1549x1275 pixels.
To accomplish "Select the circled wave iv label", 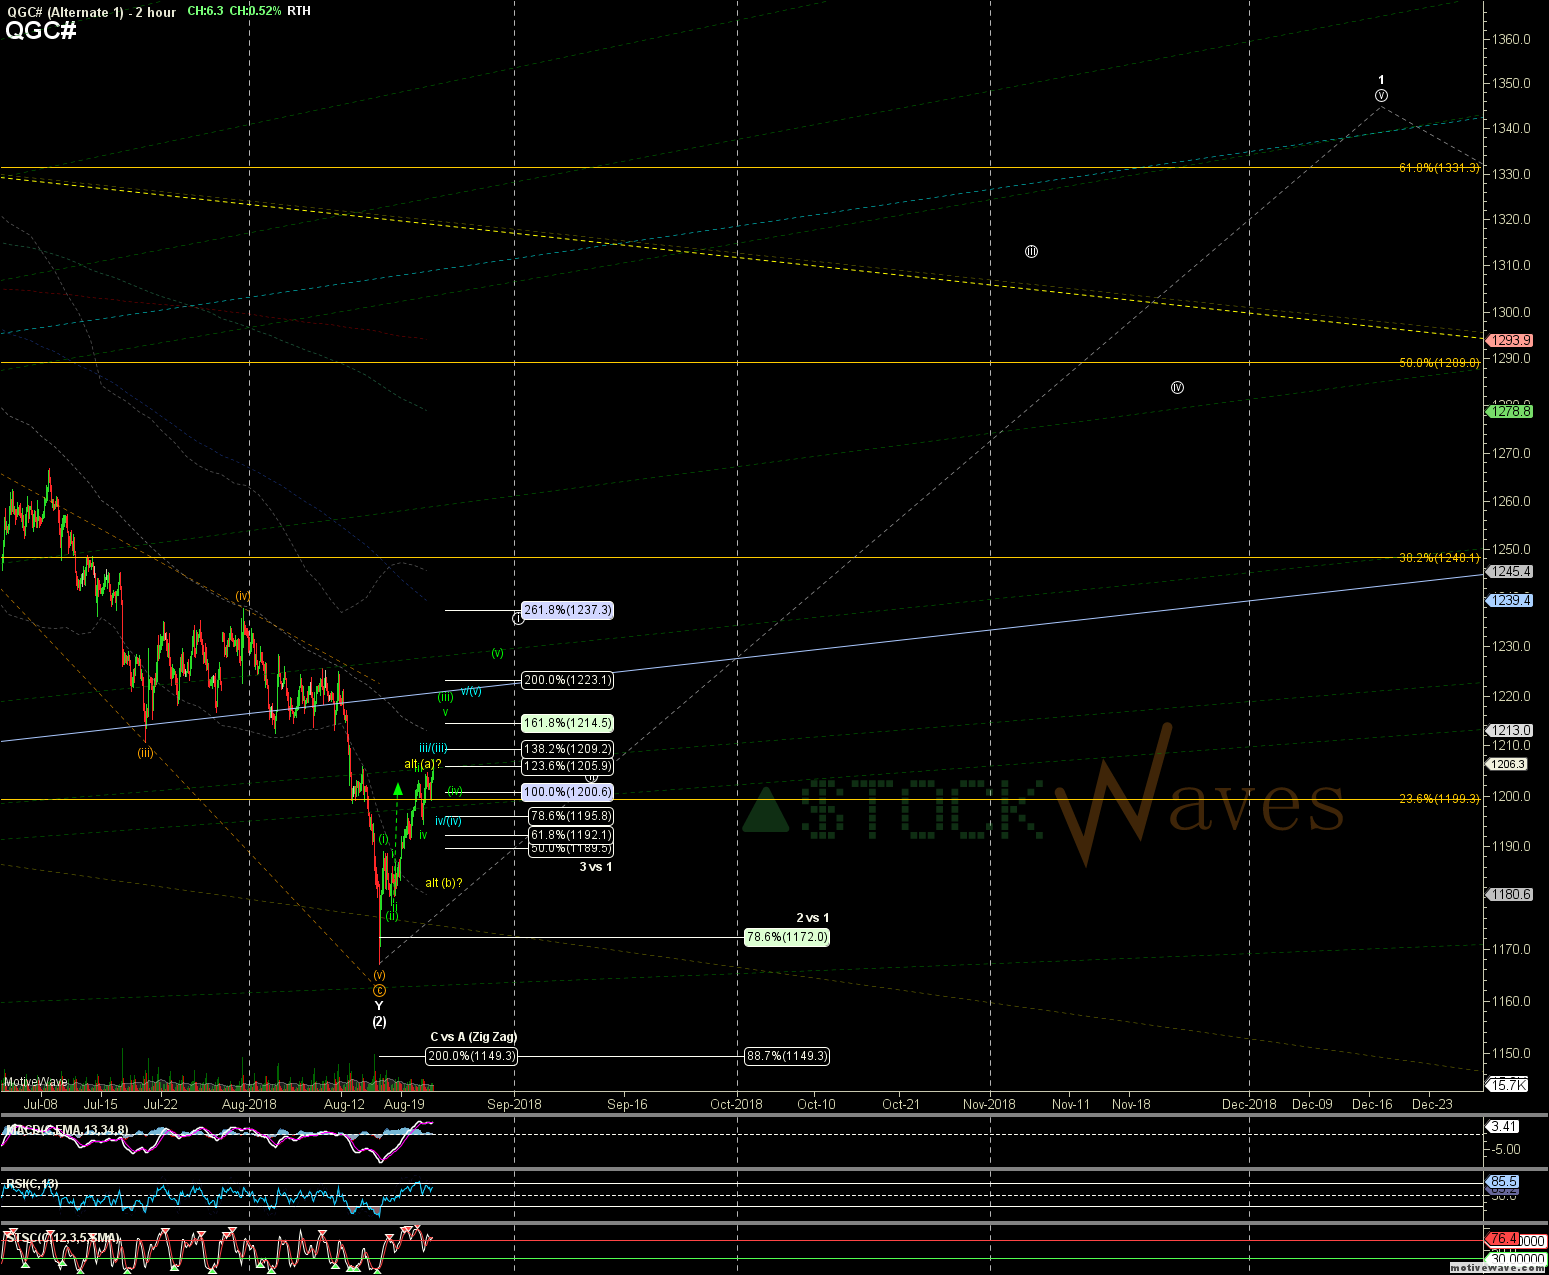I will 1177,387.
